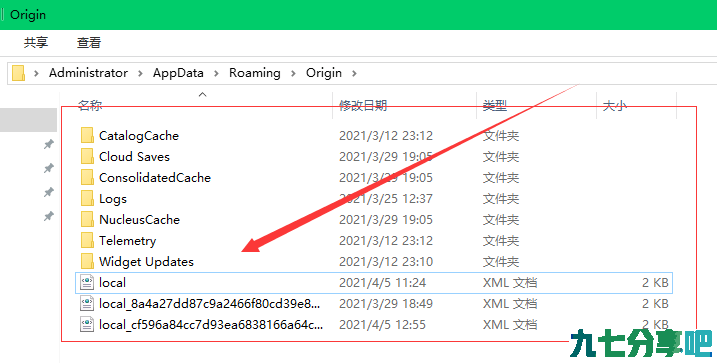This screenshot has width=717, height=363.
Task: Select the ConsolidatedCache folder name
Action: [x=155, y=178]
